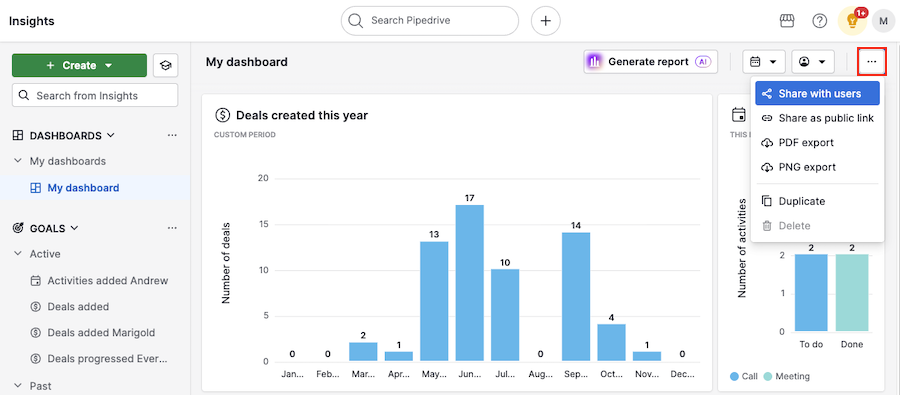
Task: Select PDF export from menu
Action: coord(817,142)
